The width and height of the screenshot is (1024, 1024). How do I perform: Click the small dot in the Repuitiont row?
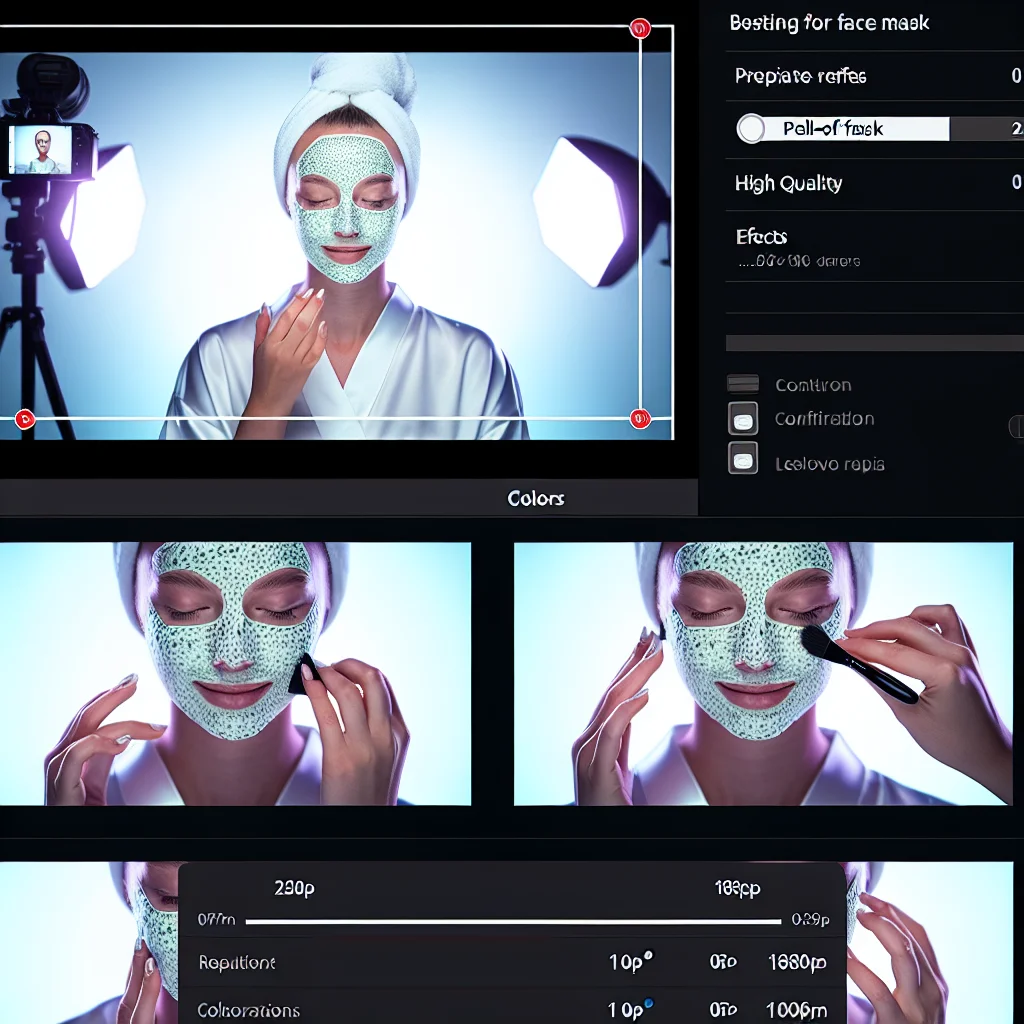pos(649,956)
